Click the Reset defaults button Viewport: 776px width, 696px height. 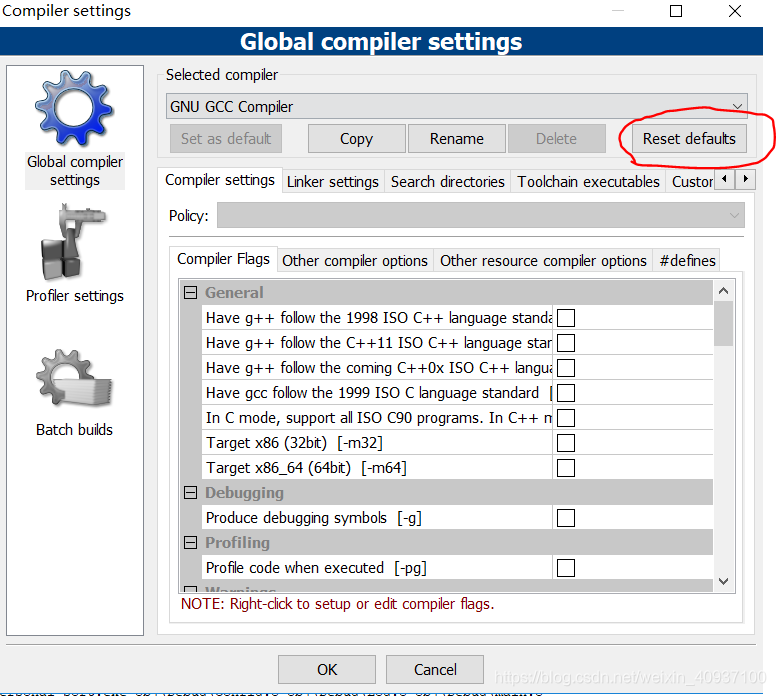pos(689,139)
